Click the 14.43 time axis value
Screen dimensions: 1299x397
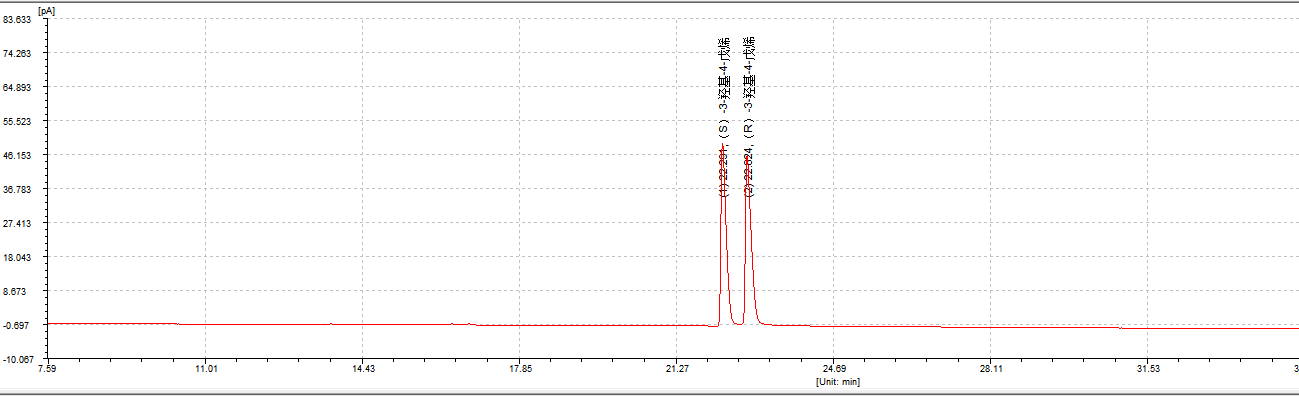click(362, 370)
